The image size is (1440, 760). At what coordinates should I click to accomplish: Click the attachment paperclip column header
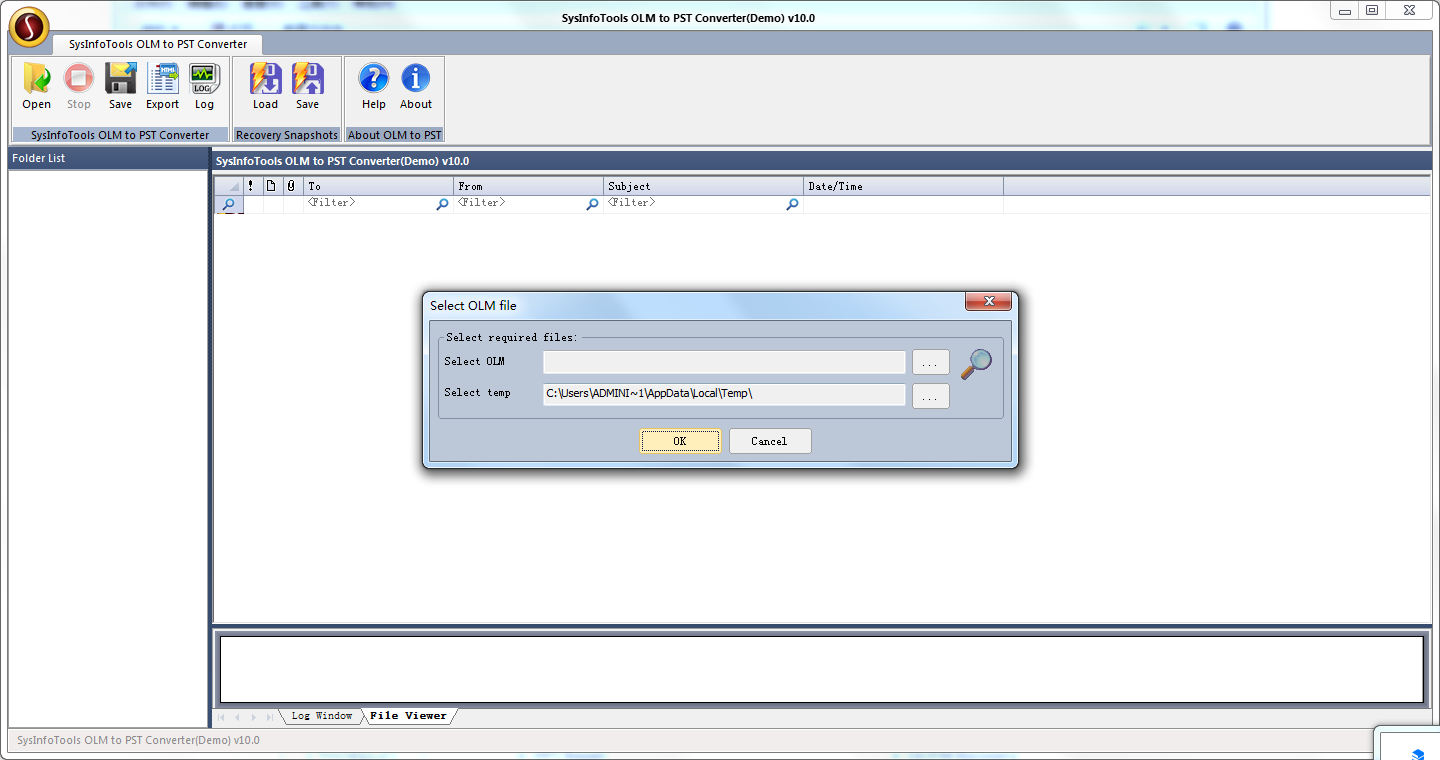(x=291, y=186)
